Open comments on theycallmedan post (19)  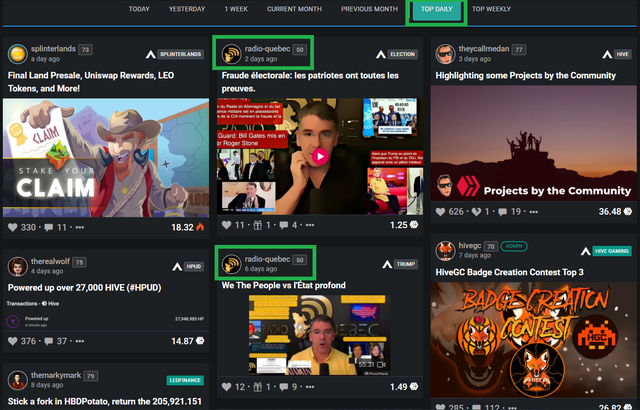coord(502,212)
